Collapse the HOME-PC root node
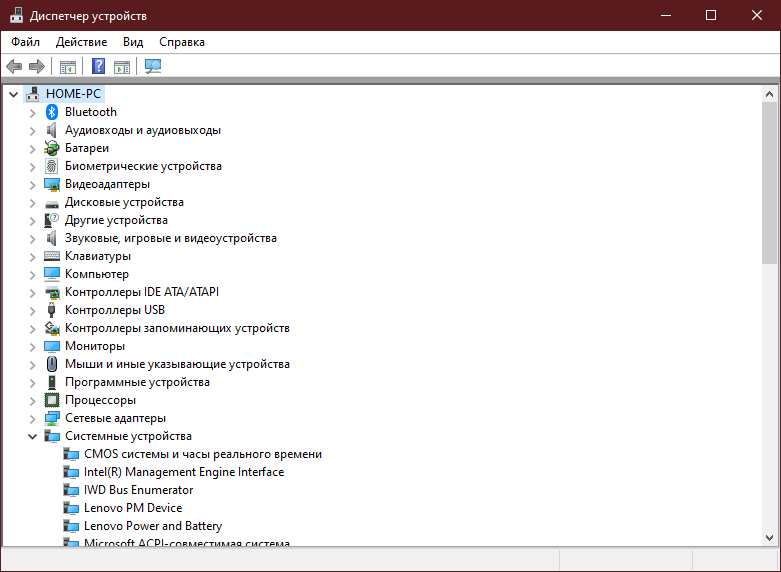Image resolution: width=781 pixels, height=572 pixels. (x=13, y=94)
